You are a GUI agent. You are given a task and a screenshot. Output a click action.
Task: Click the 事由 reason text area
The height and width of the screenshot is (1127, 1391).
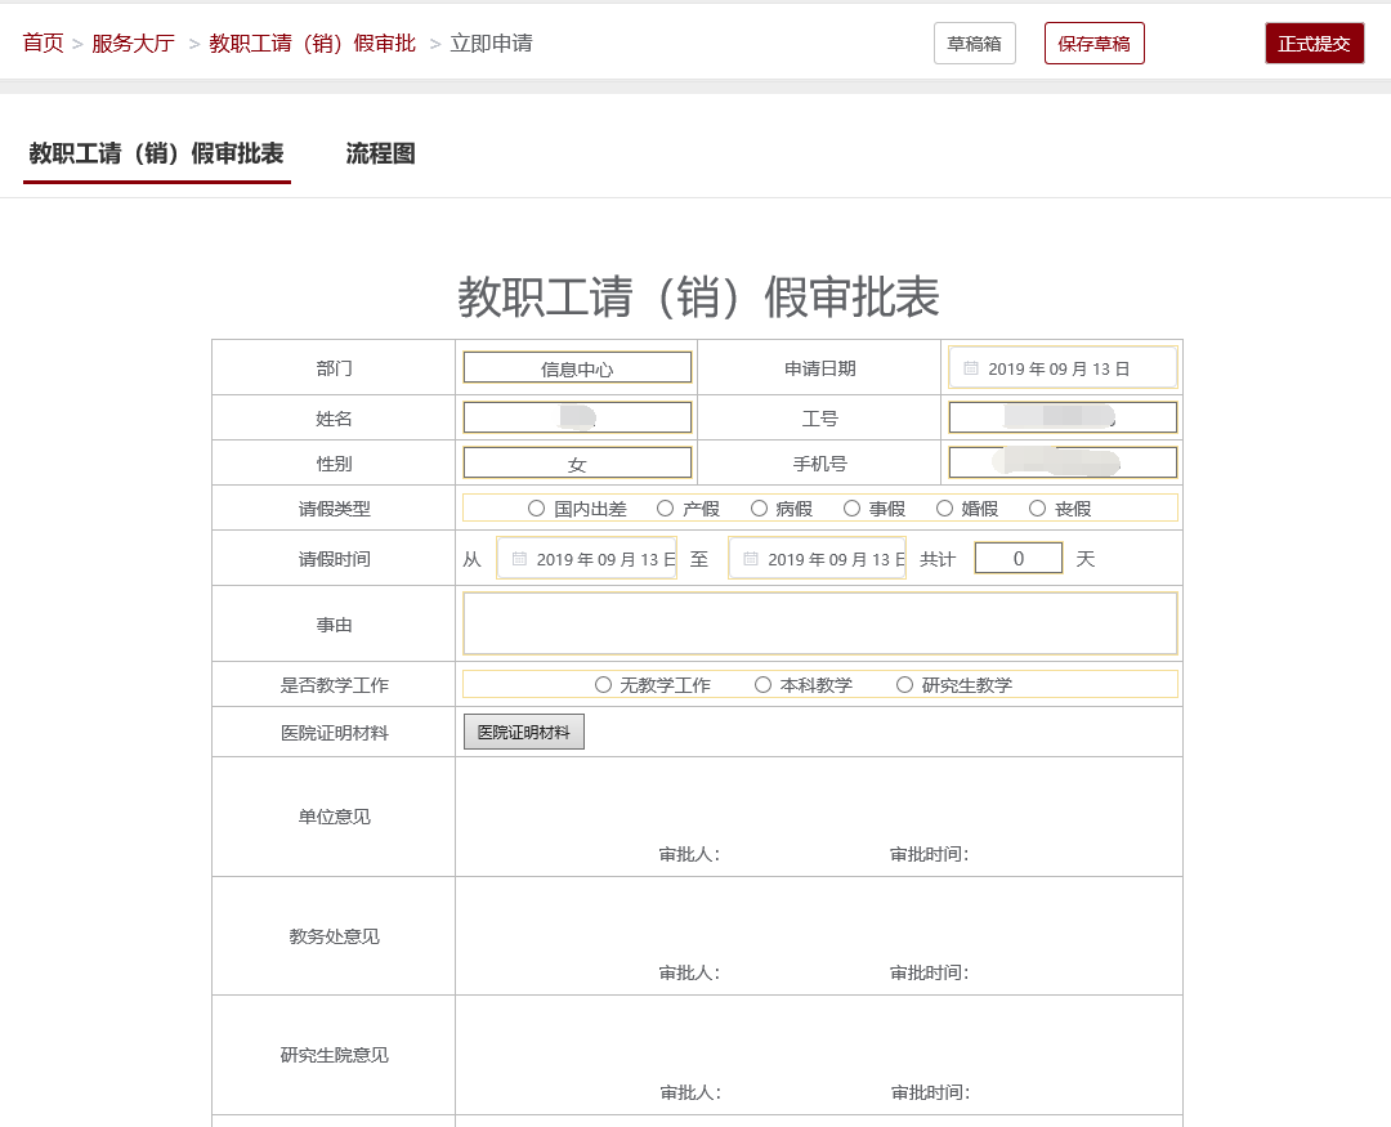820,624
